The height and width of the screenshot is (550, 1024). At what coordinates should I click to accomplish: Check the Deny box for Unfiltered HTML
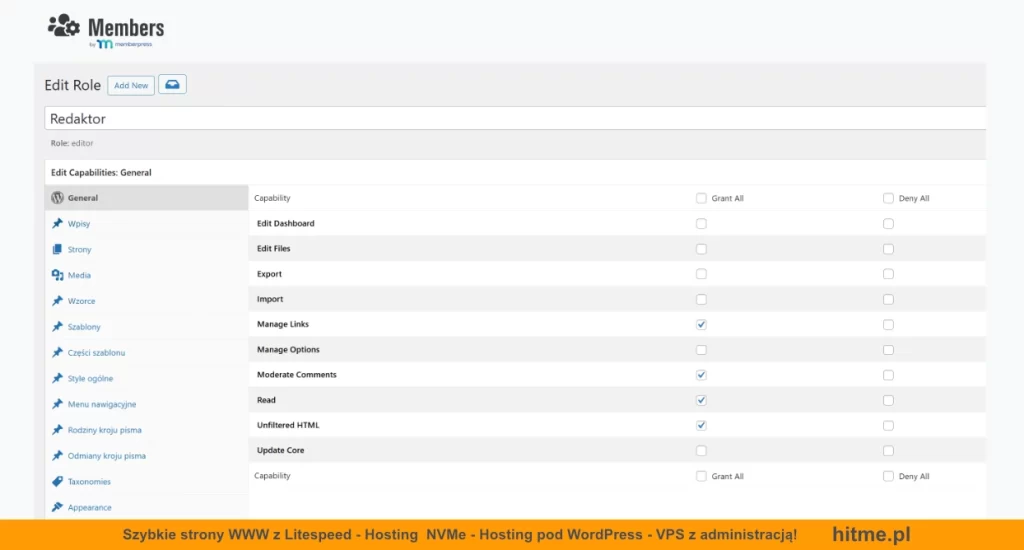coord(888,426)
